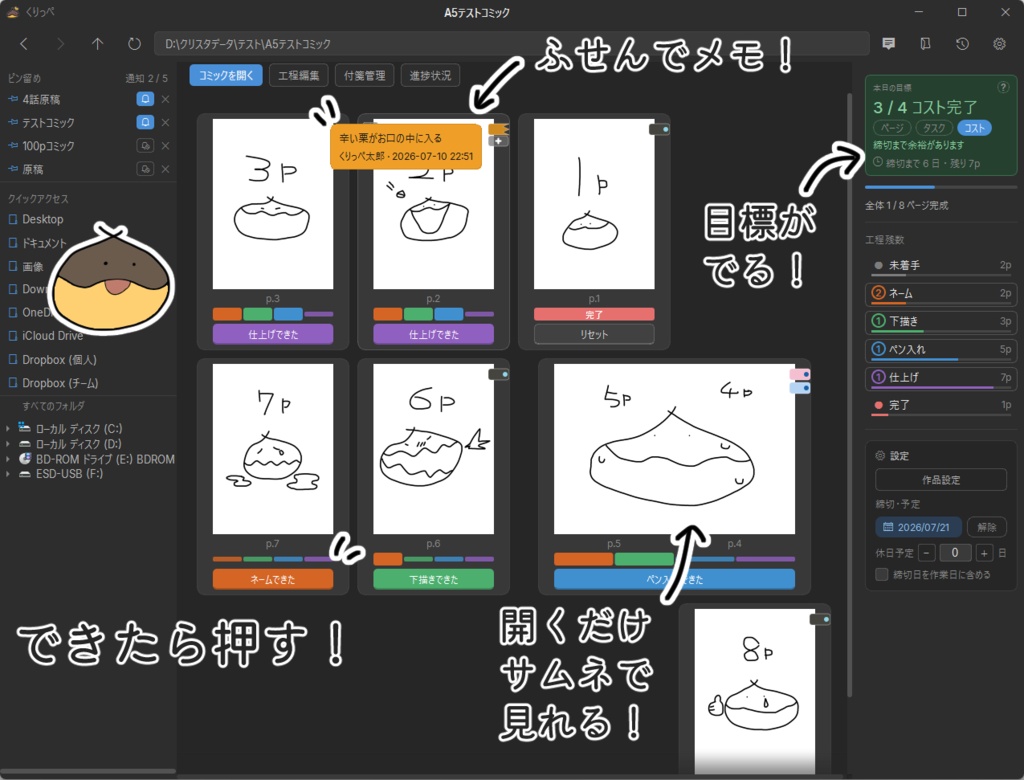The height and width of the screenshot is (780, 1024).
Task: Click リセット button under p.1
Action: click(x=594, y=334)
